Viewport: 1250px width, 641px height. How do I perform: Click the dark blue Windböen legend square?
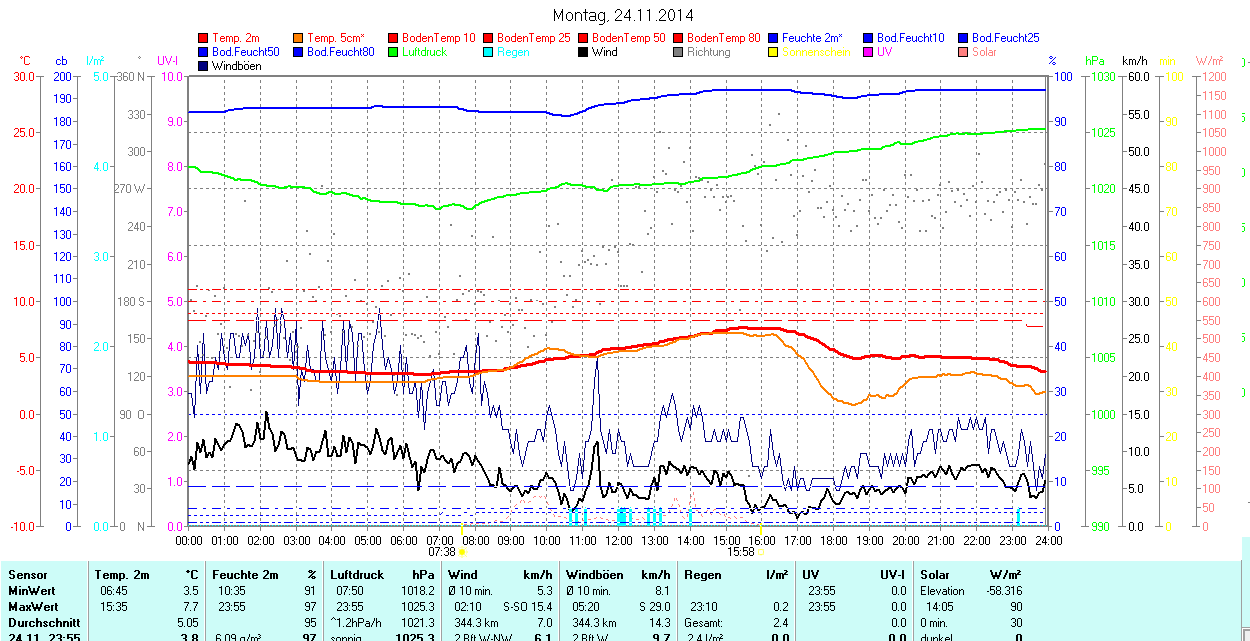[x=204, y=66]
